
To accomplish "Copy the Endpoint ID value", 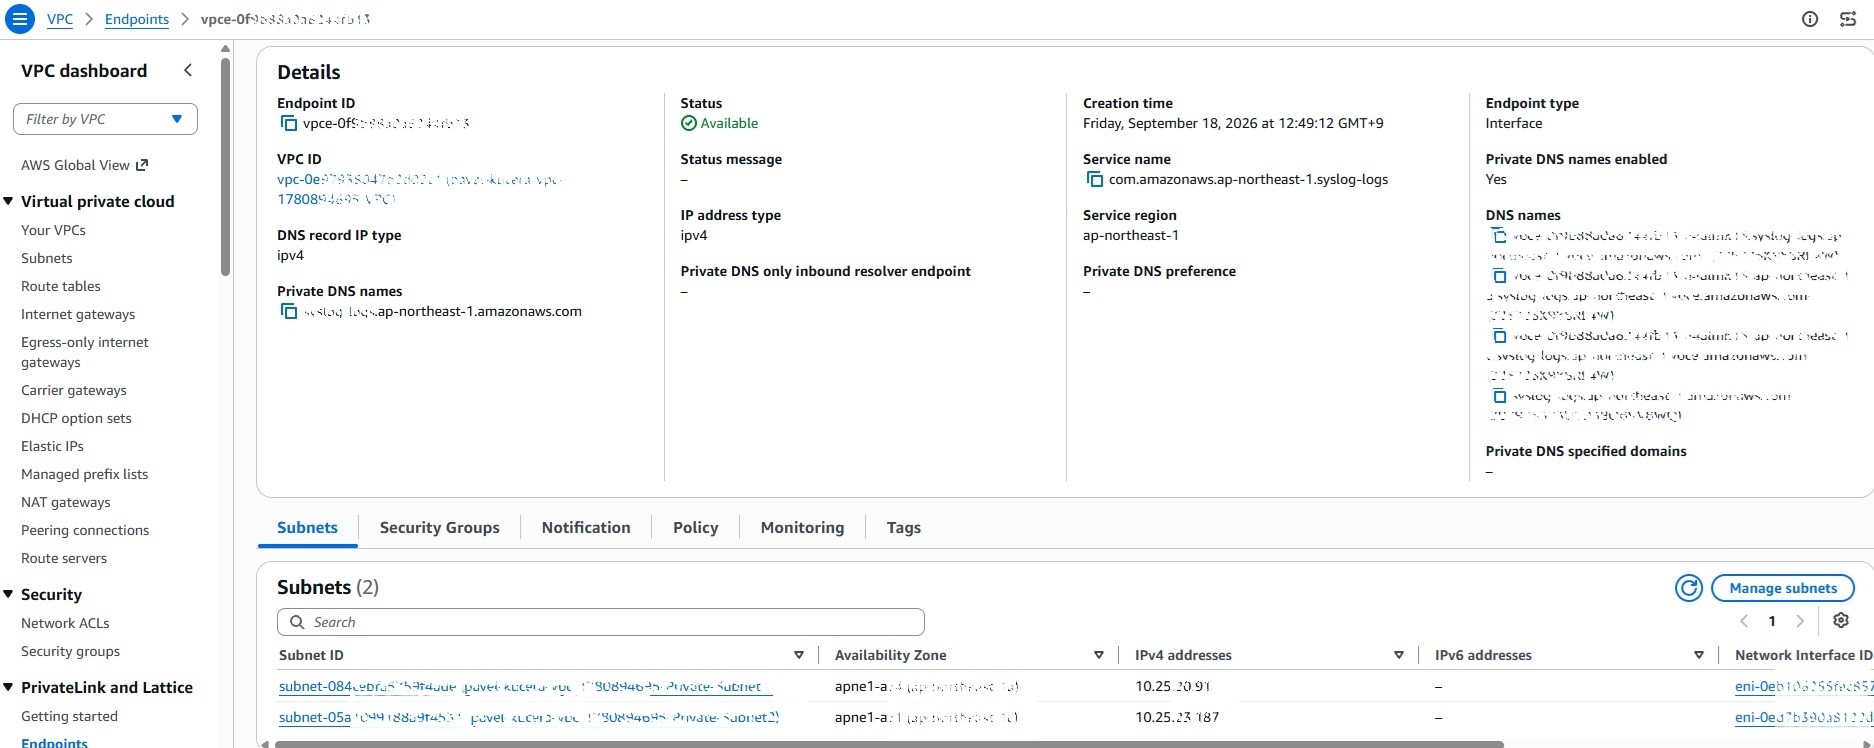I will (x=288, y=124).
